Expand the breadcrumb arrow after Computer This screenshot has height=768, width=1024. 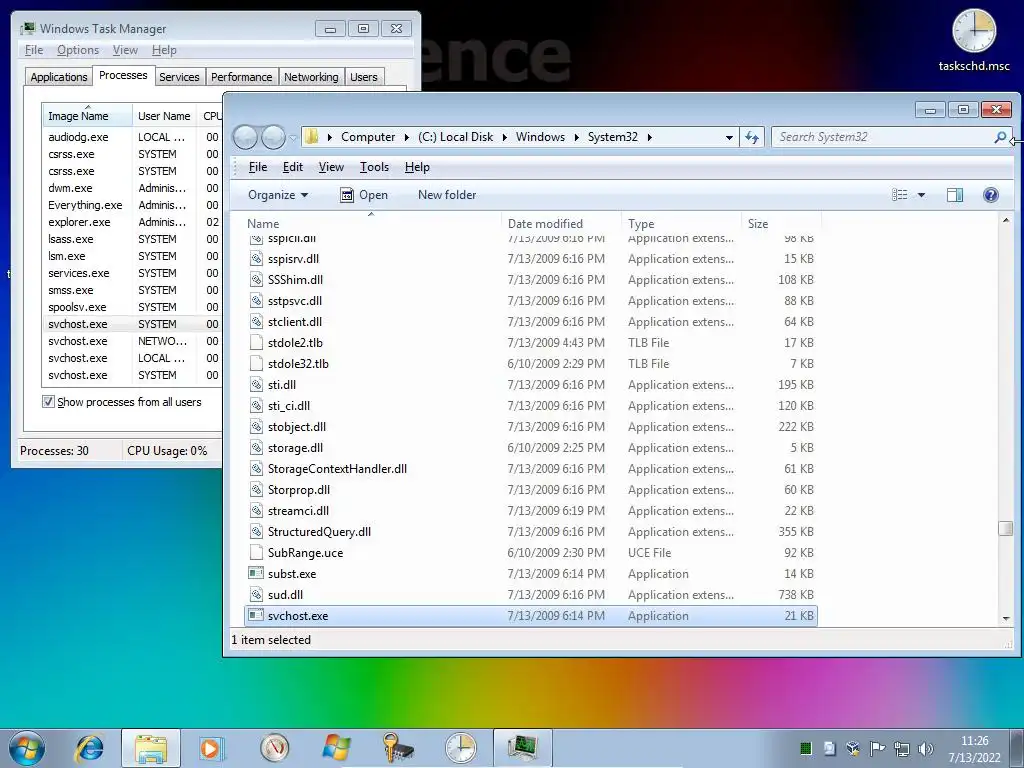click(x=407, y=137)
